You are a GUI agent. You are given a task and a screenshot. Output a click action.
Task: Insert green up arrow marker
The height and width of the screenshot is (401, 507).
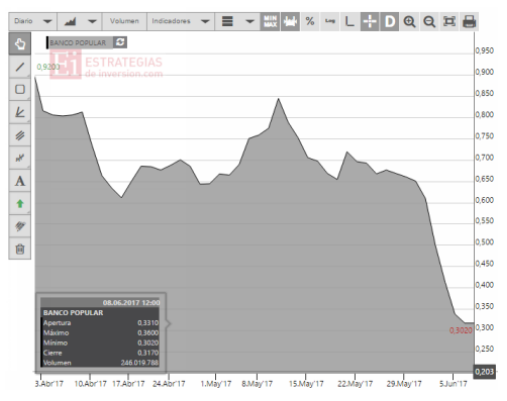click(x=20, y=203)
